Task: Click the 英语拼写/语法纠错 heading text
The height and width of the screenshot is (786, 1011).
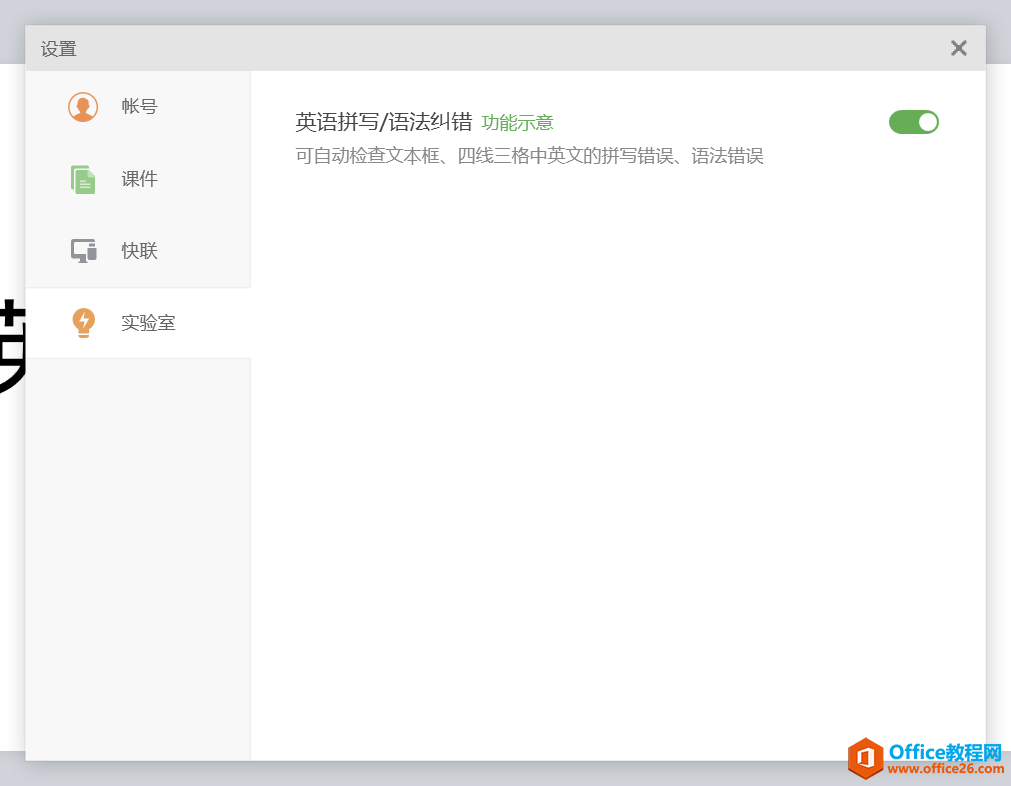Action: (x=384, y=122)
